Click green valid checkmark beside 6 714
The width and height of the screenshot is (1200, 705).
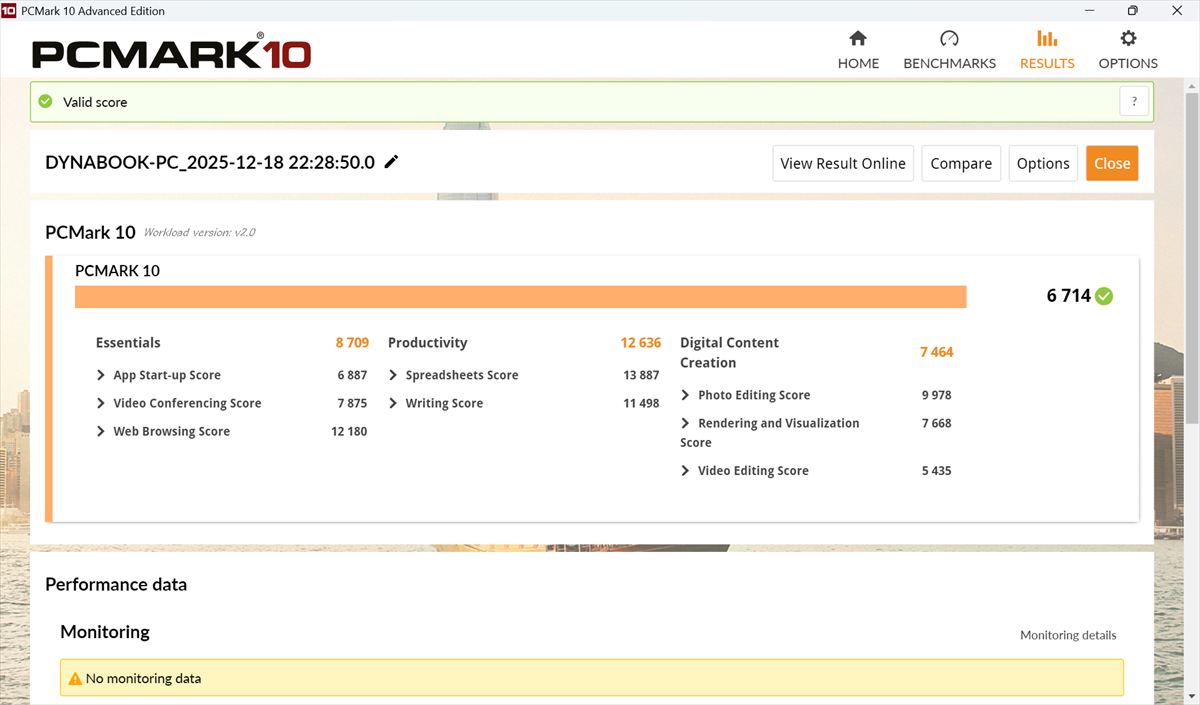click(1104, 296)
